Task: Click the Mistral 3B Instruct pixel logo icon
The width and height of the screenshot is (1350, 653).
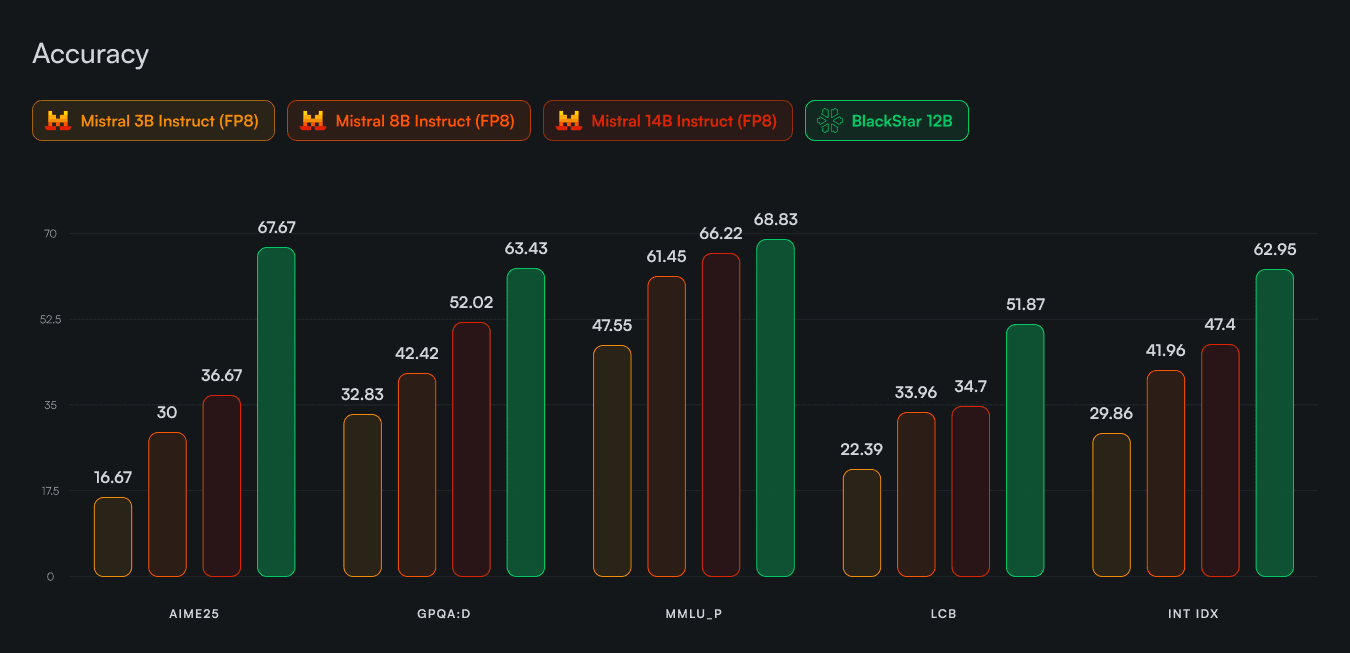Action: pos(58,121)
